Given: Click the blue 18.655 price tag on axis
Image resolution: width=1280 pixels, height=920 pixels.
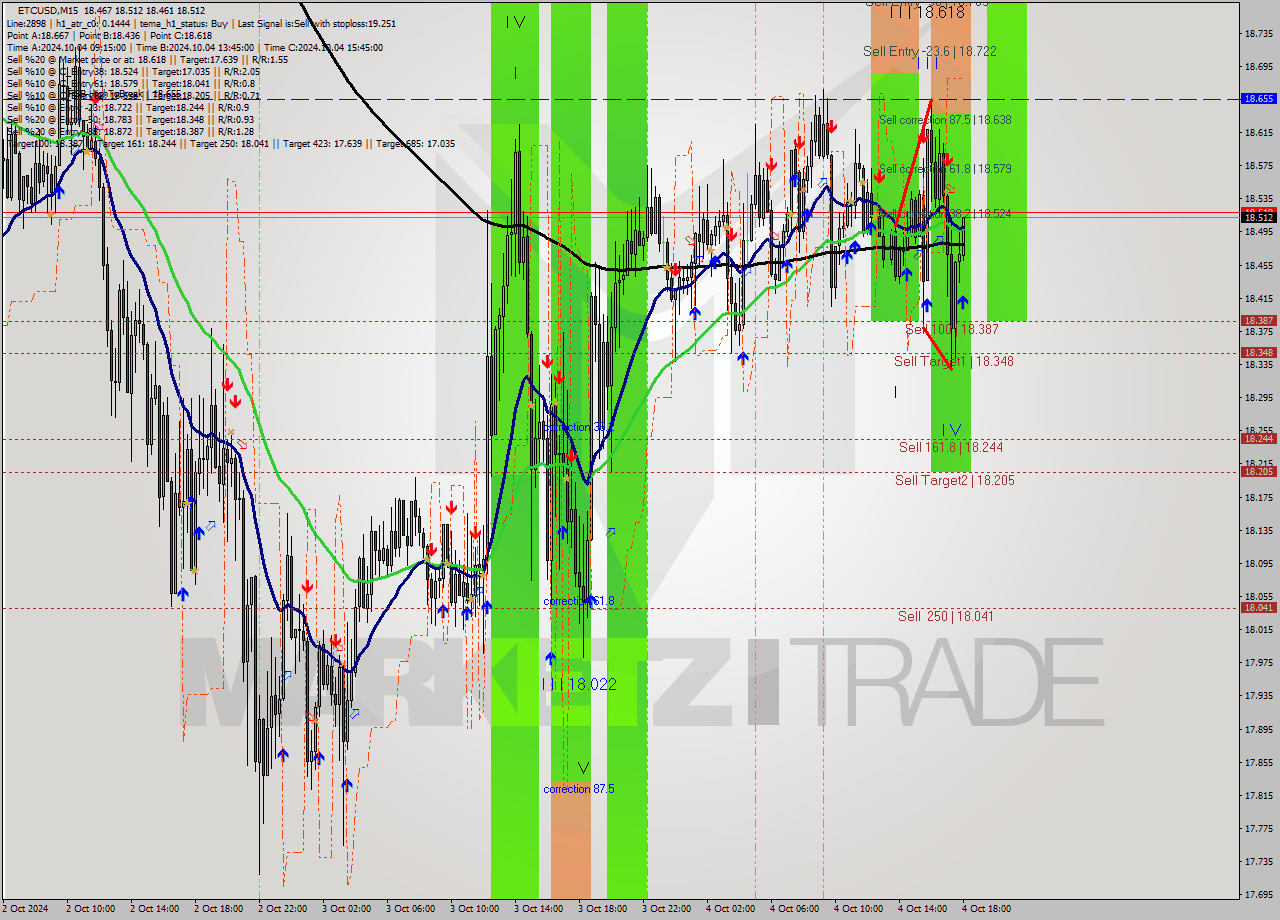Looking at the screenshot, I should click(1257, 99).
